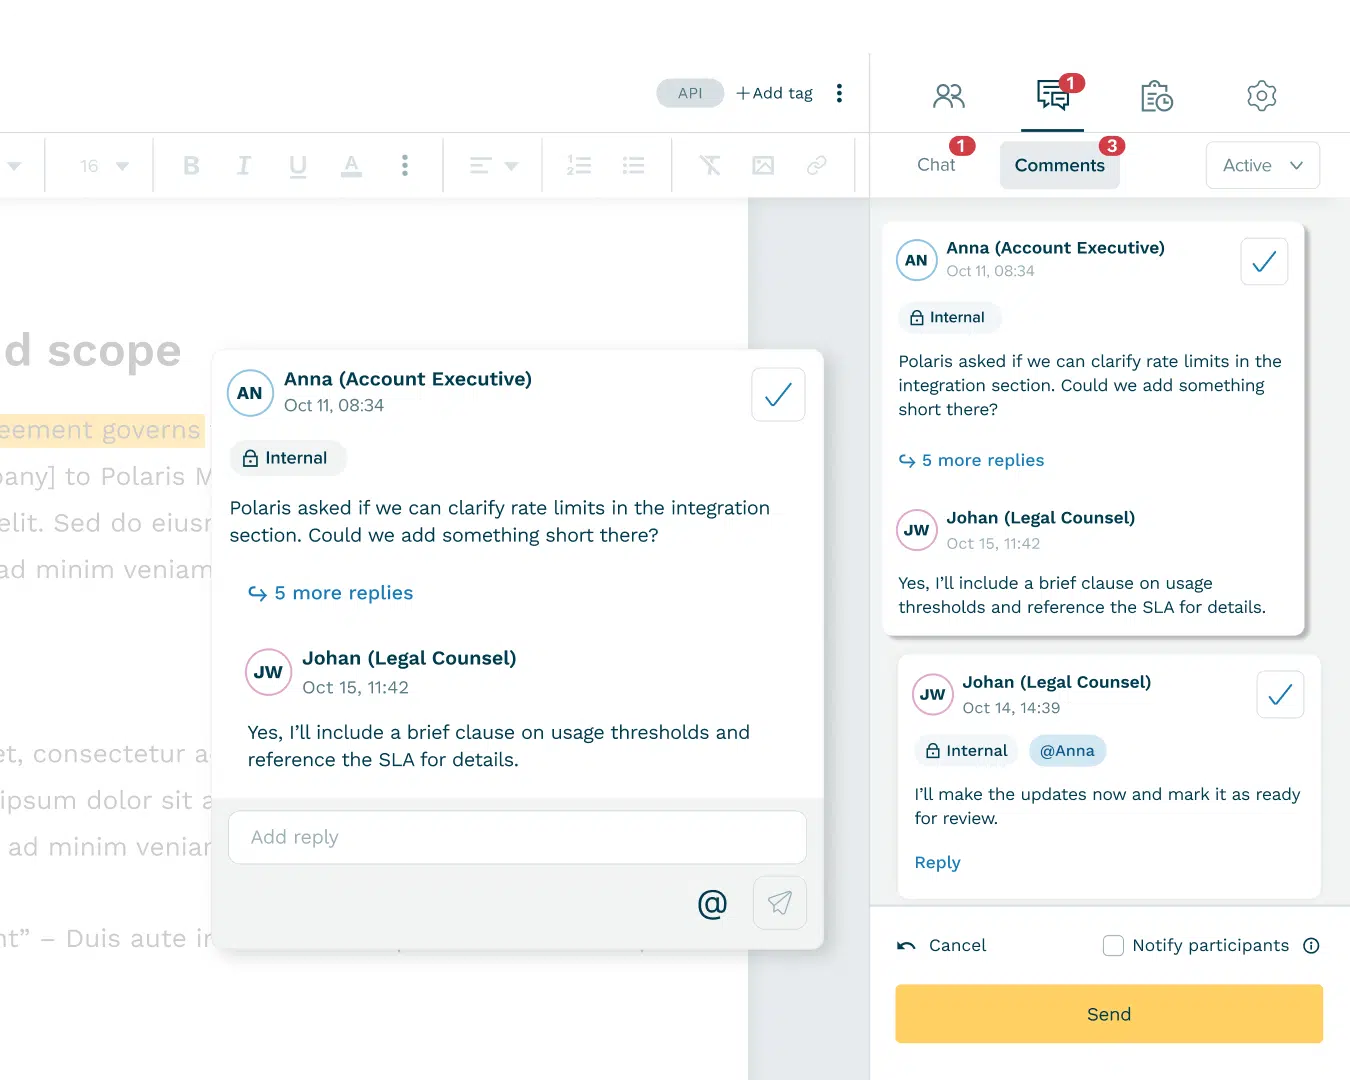Resolve Johan's Oct 14 comment with checkmark
Screen dimensions: 1350x1080
tap(1280, 695)
